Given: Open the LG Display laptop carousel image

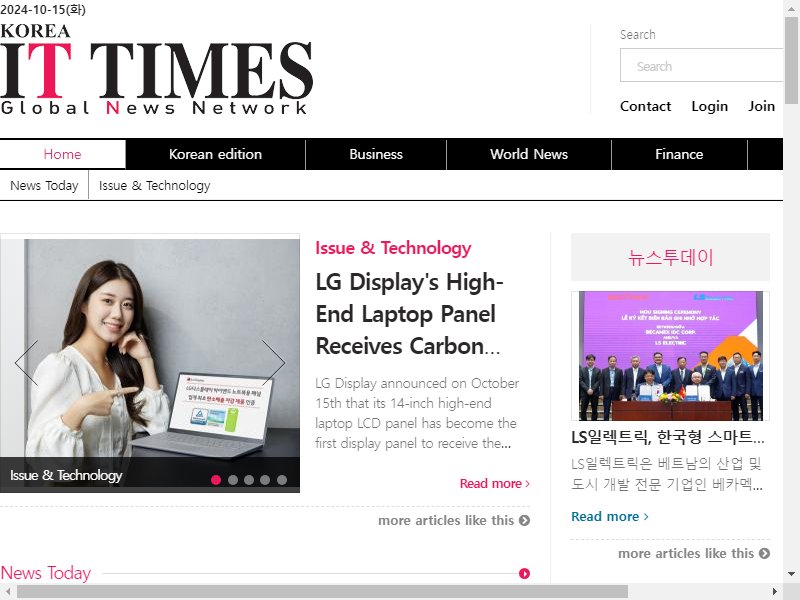Looking at the screenshot, I should point(150,365).
